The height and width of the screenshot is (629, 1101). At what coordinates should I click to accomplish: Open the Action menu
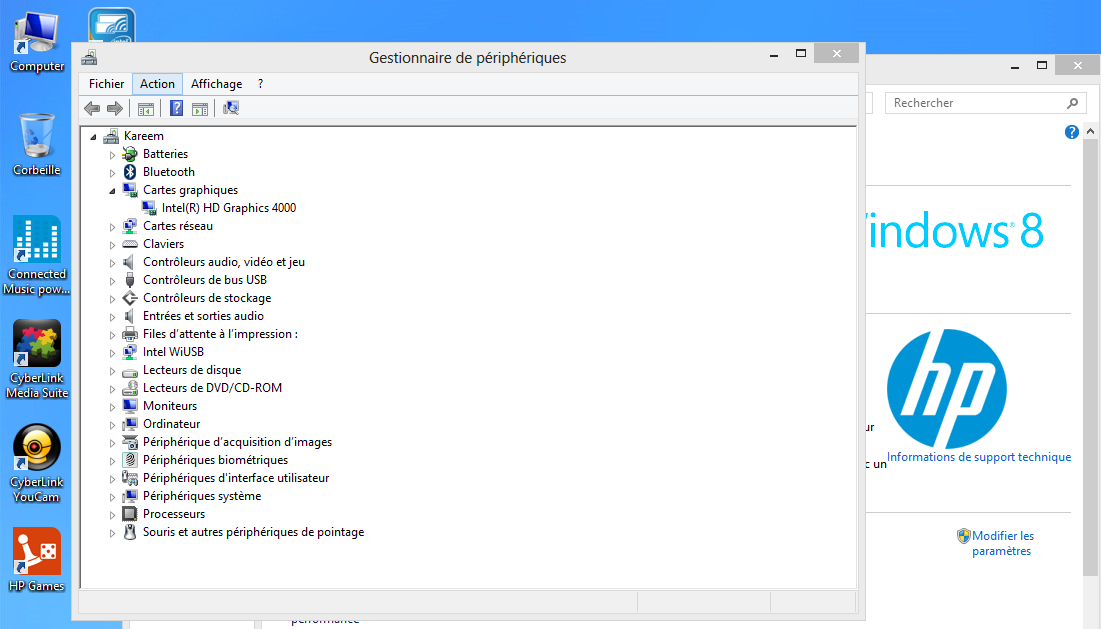click(x=157, y=84)
